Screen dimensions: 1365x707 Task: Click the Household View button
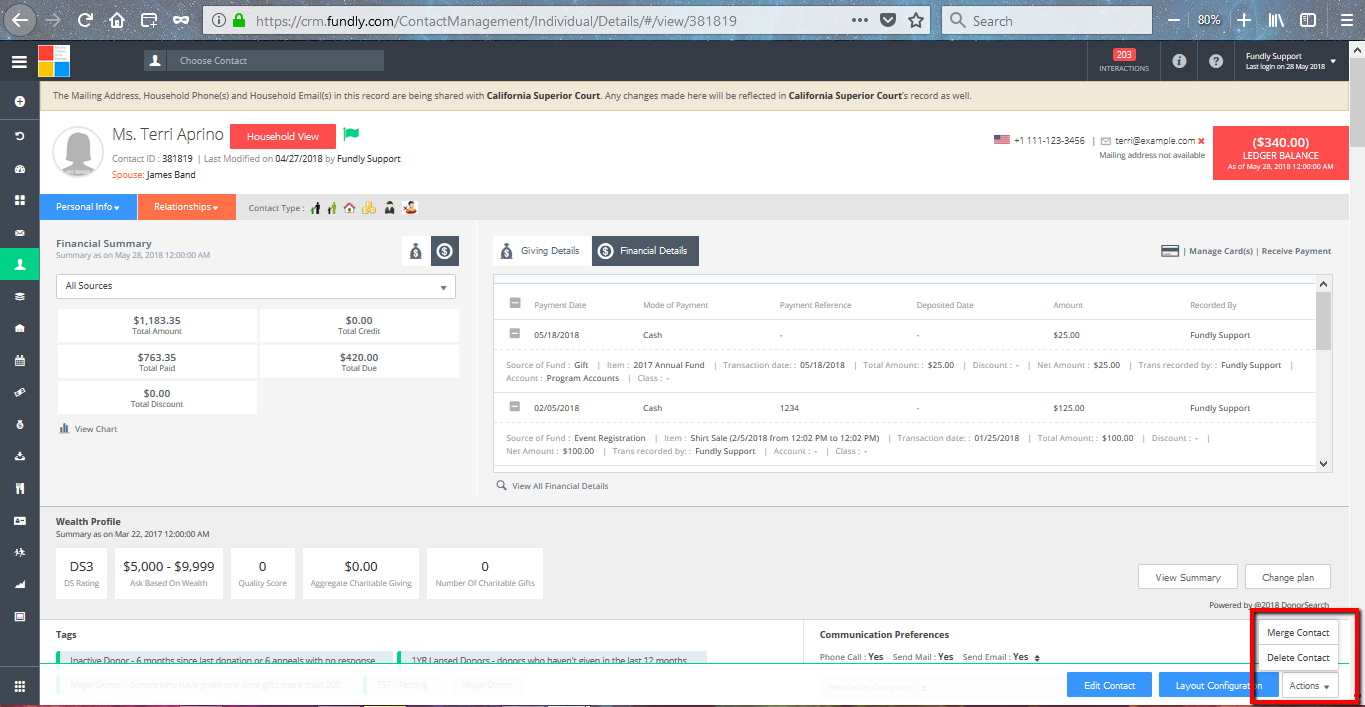283,136
